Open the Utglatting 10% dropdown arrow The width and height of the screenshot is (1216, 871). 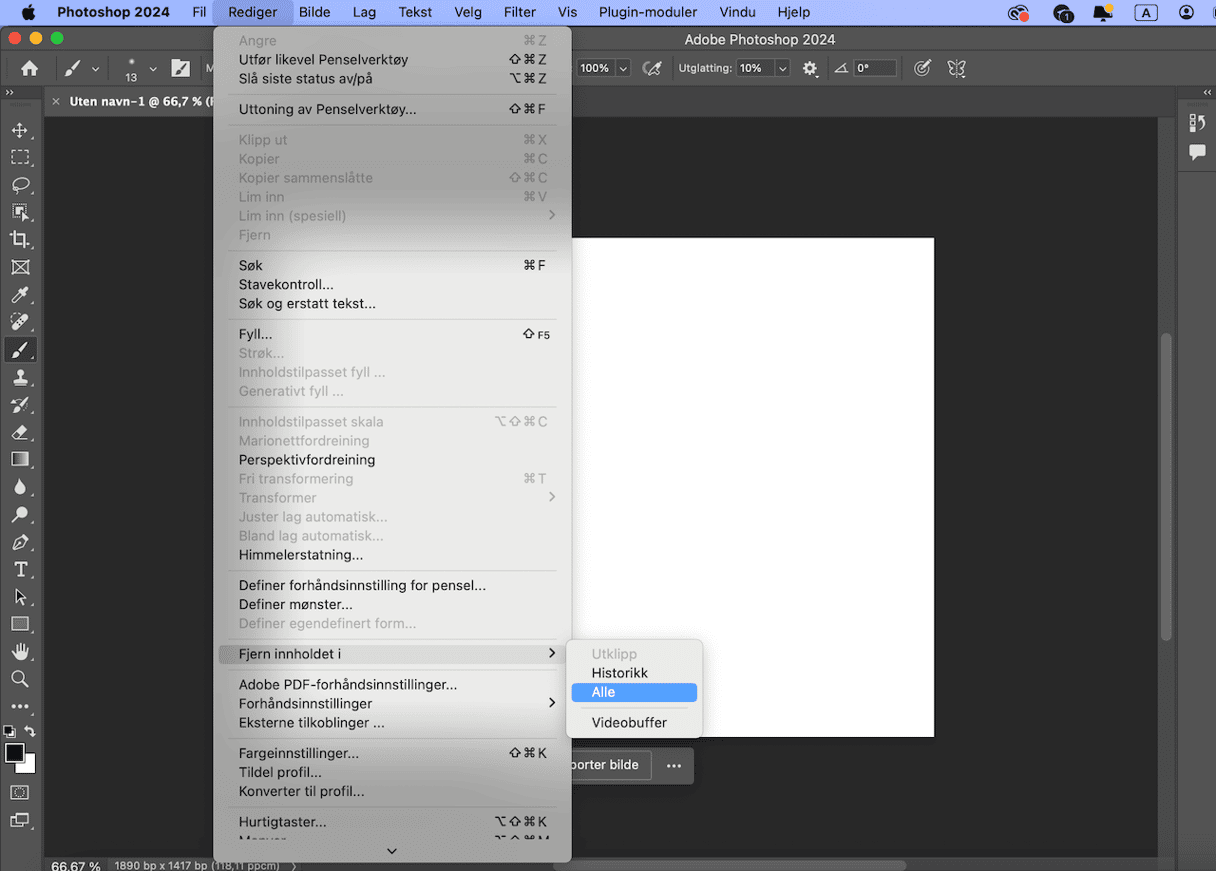(783, 68)
